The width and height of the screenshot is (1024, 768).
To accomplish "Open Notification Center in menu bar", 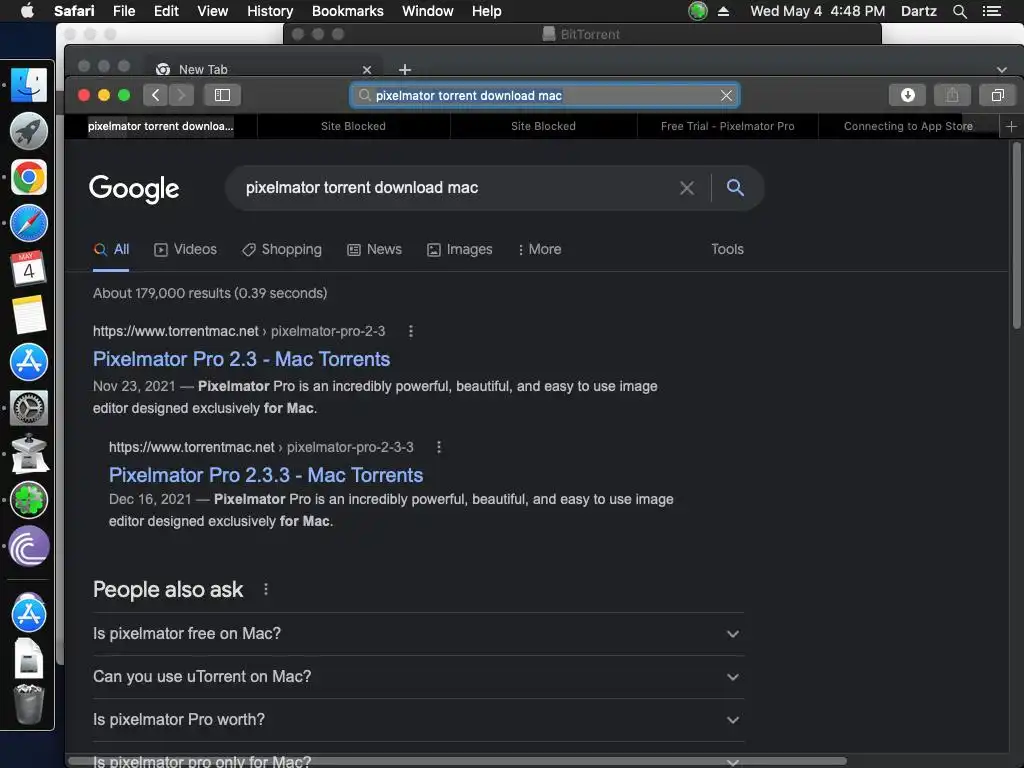I will [x=991, y=11].
